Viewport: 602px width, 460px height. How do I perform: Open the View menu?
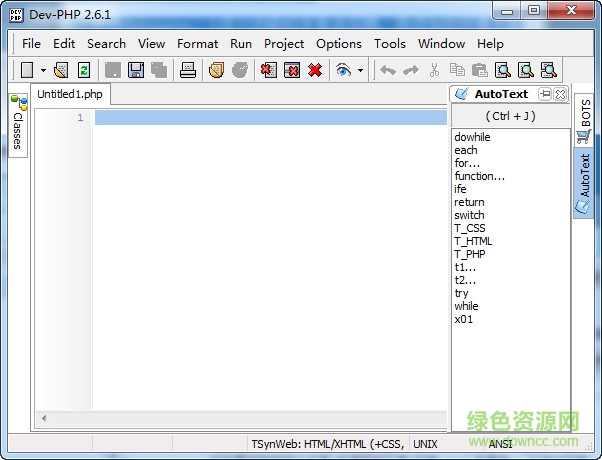tap(151, 44)
